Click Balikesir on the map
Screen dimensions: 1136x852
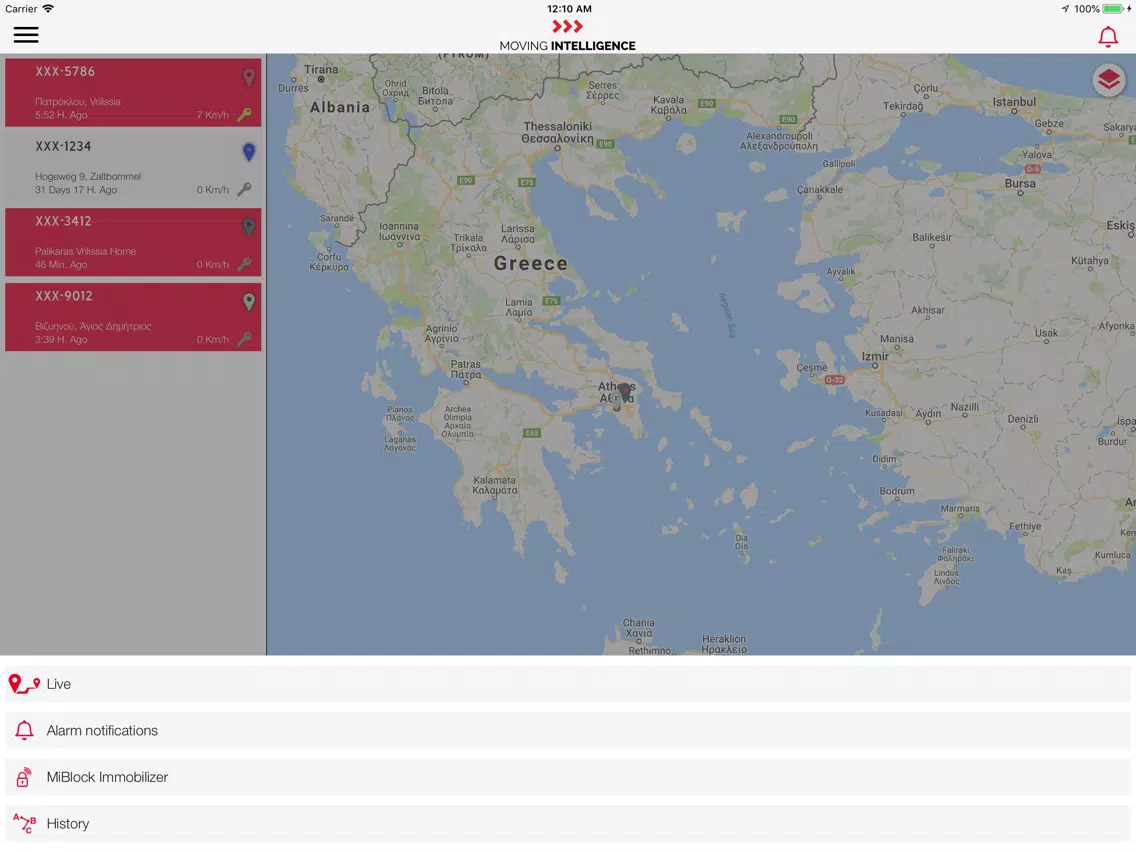[x=932, y=238]
